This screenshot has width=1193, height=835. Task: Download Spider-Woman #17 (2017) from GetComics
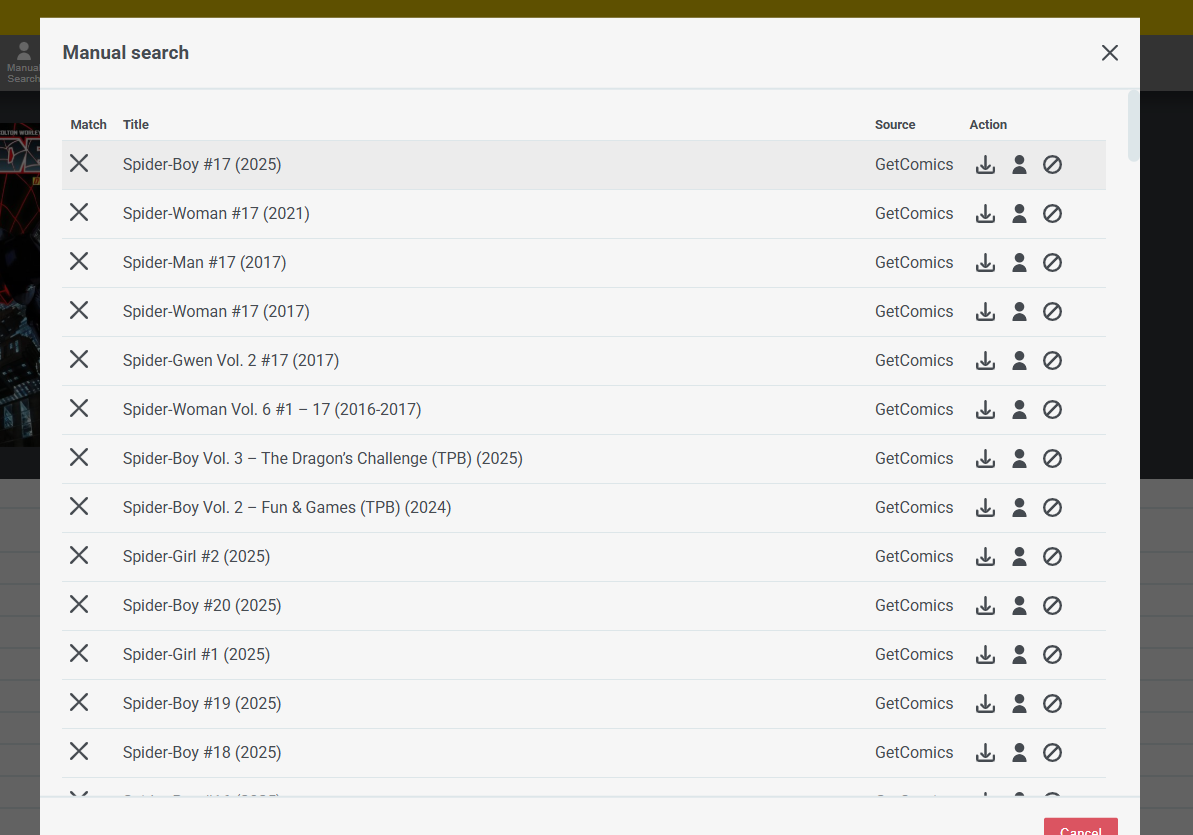point(985,311)
